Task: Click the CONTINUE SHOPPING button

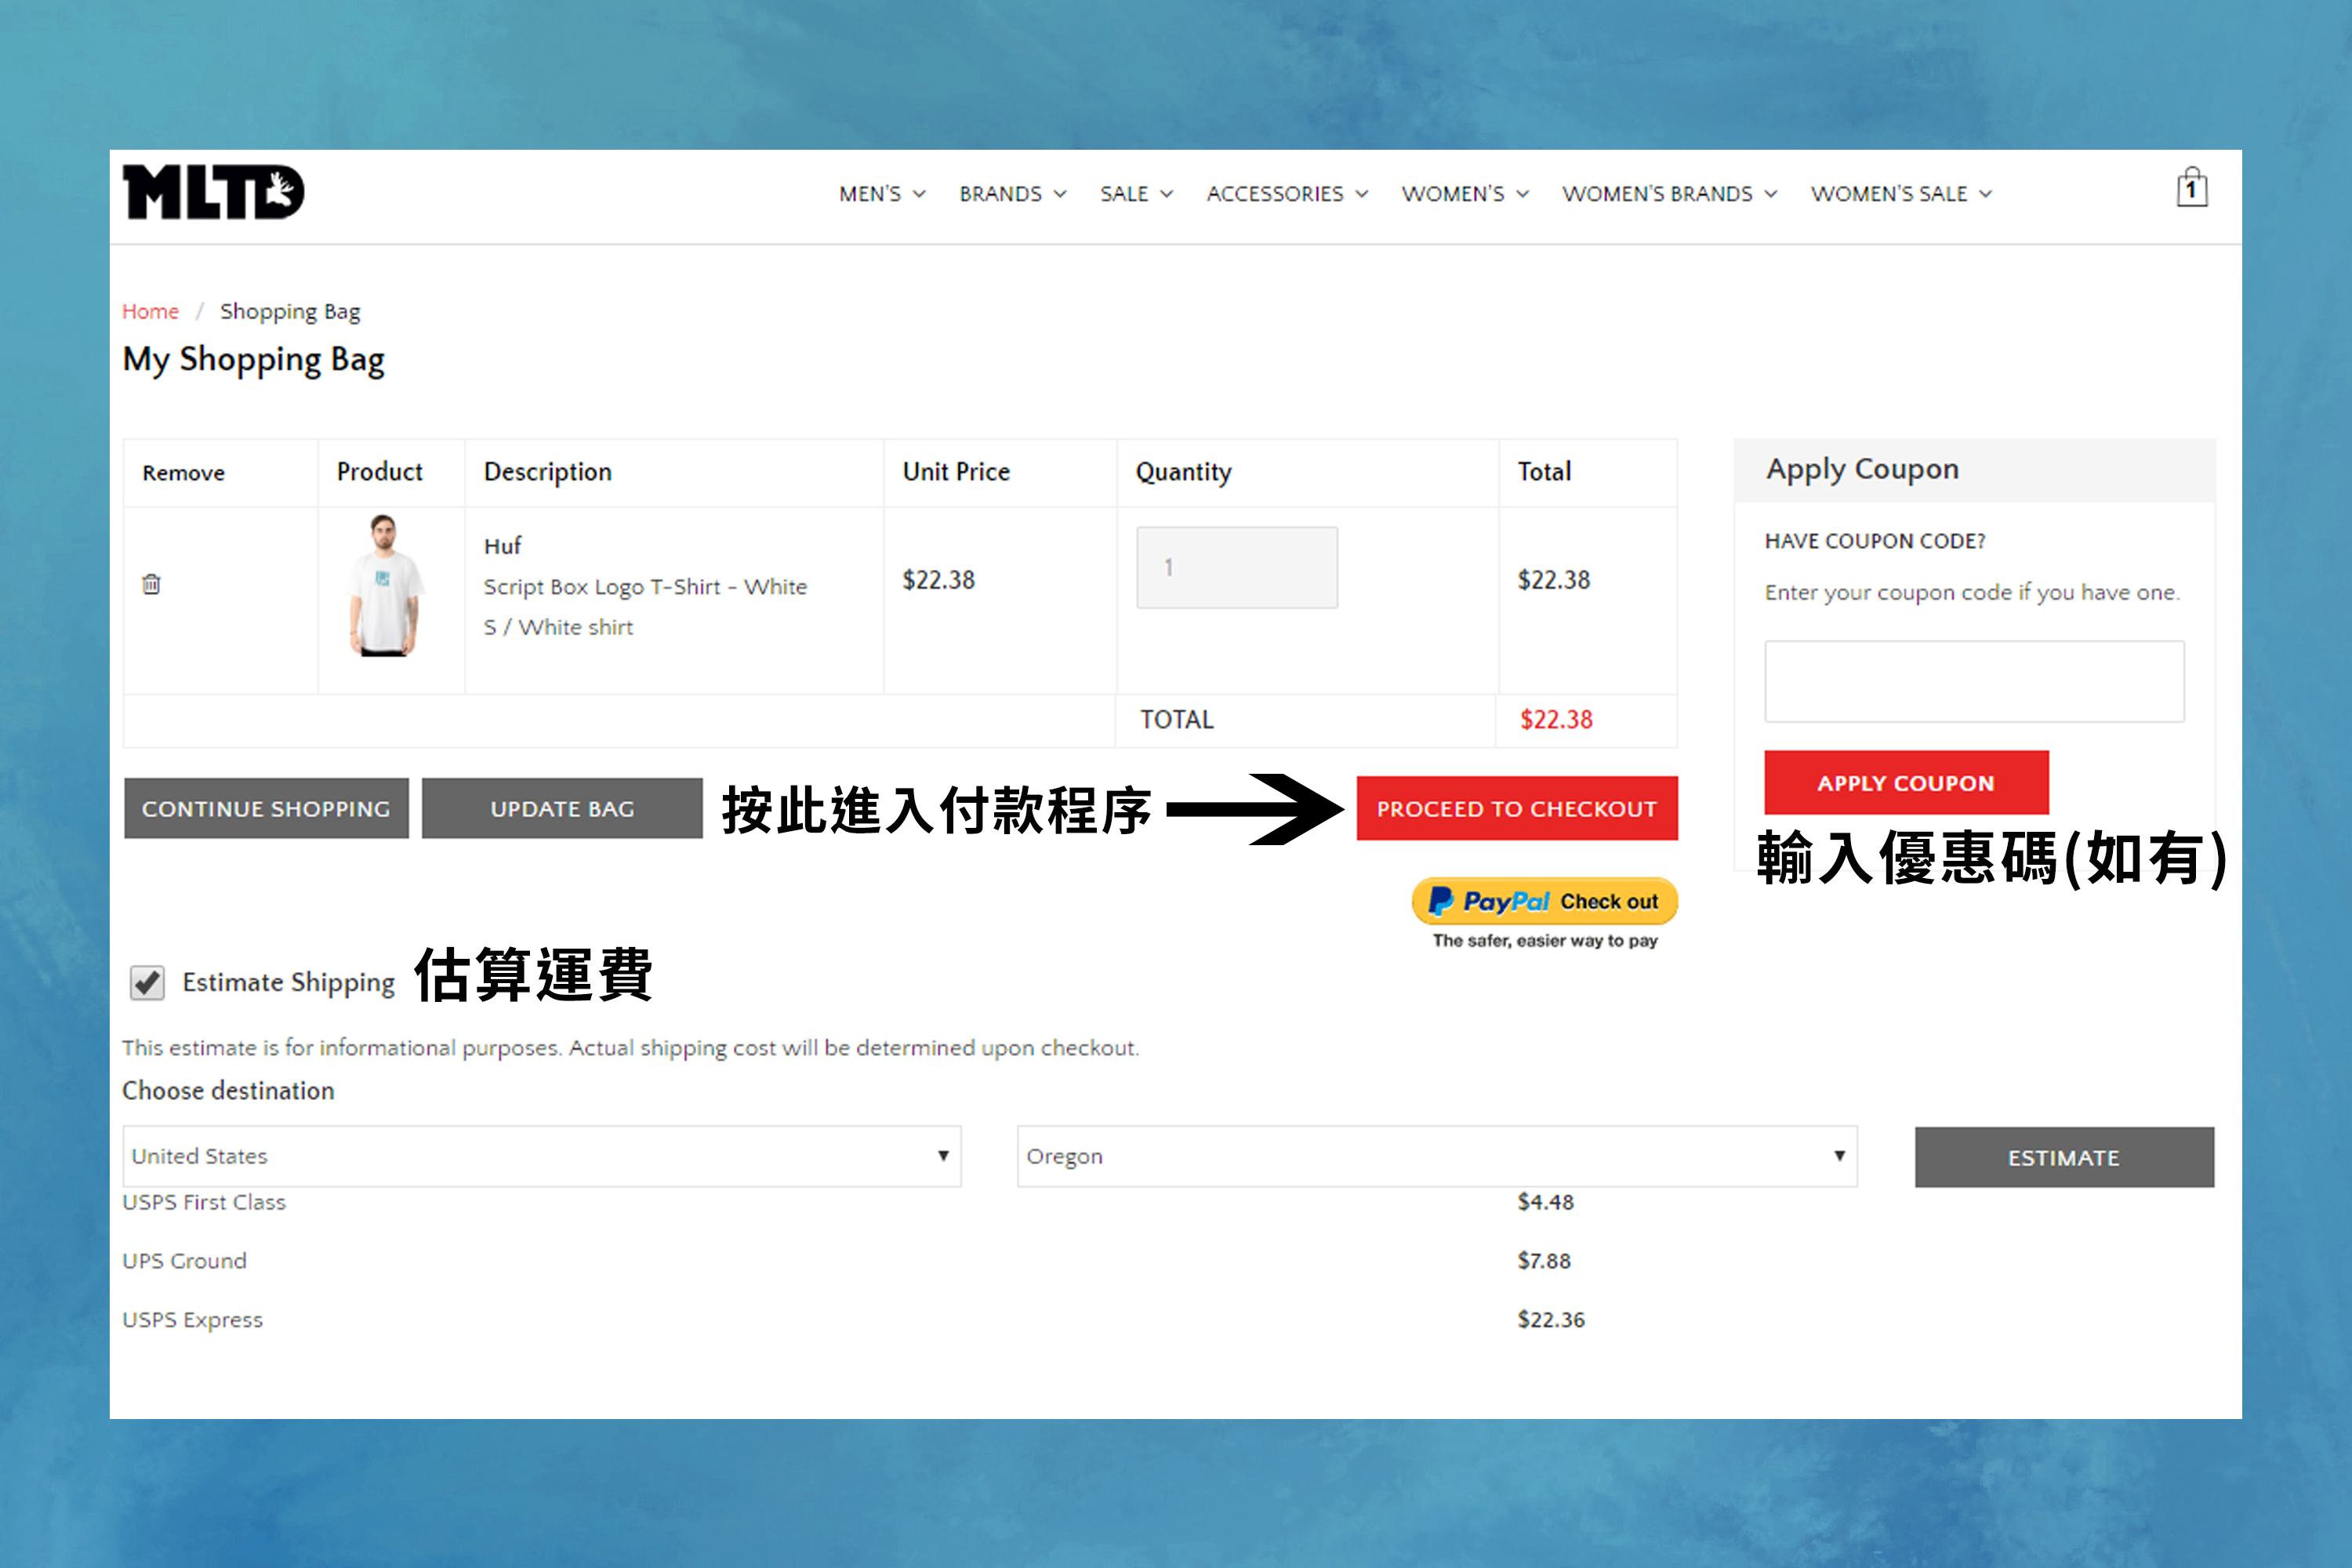Action: click(x=266, y=808)
